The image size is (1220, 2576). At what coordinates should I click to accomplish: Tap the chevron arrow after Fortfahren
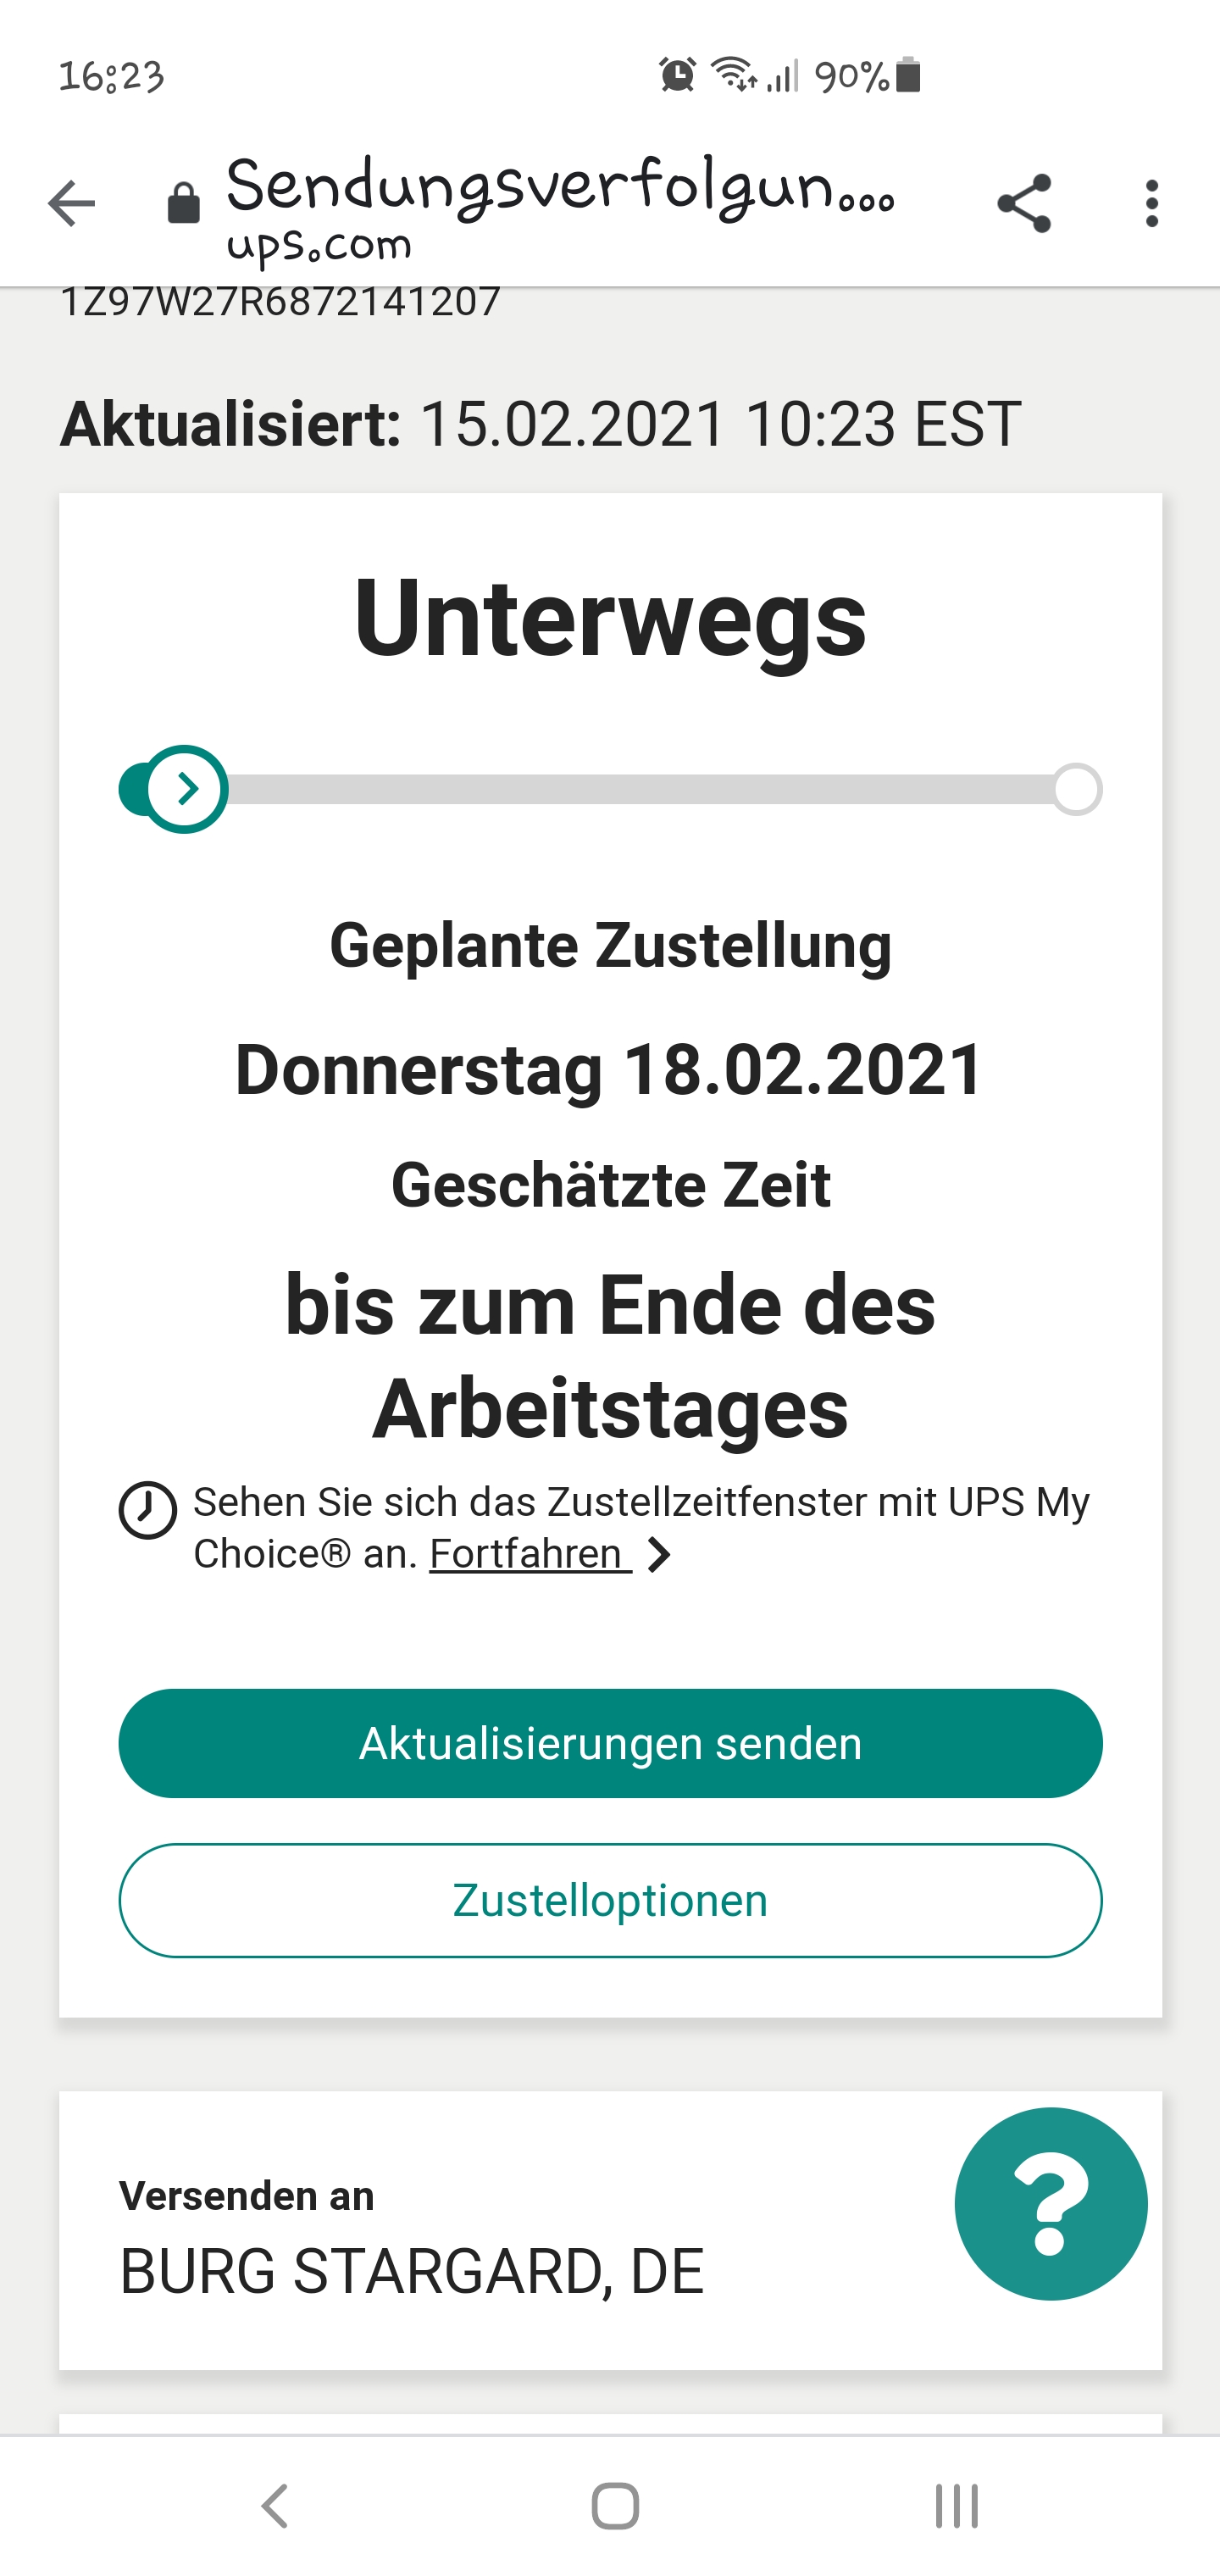click(659, 1555)
